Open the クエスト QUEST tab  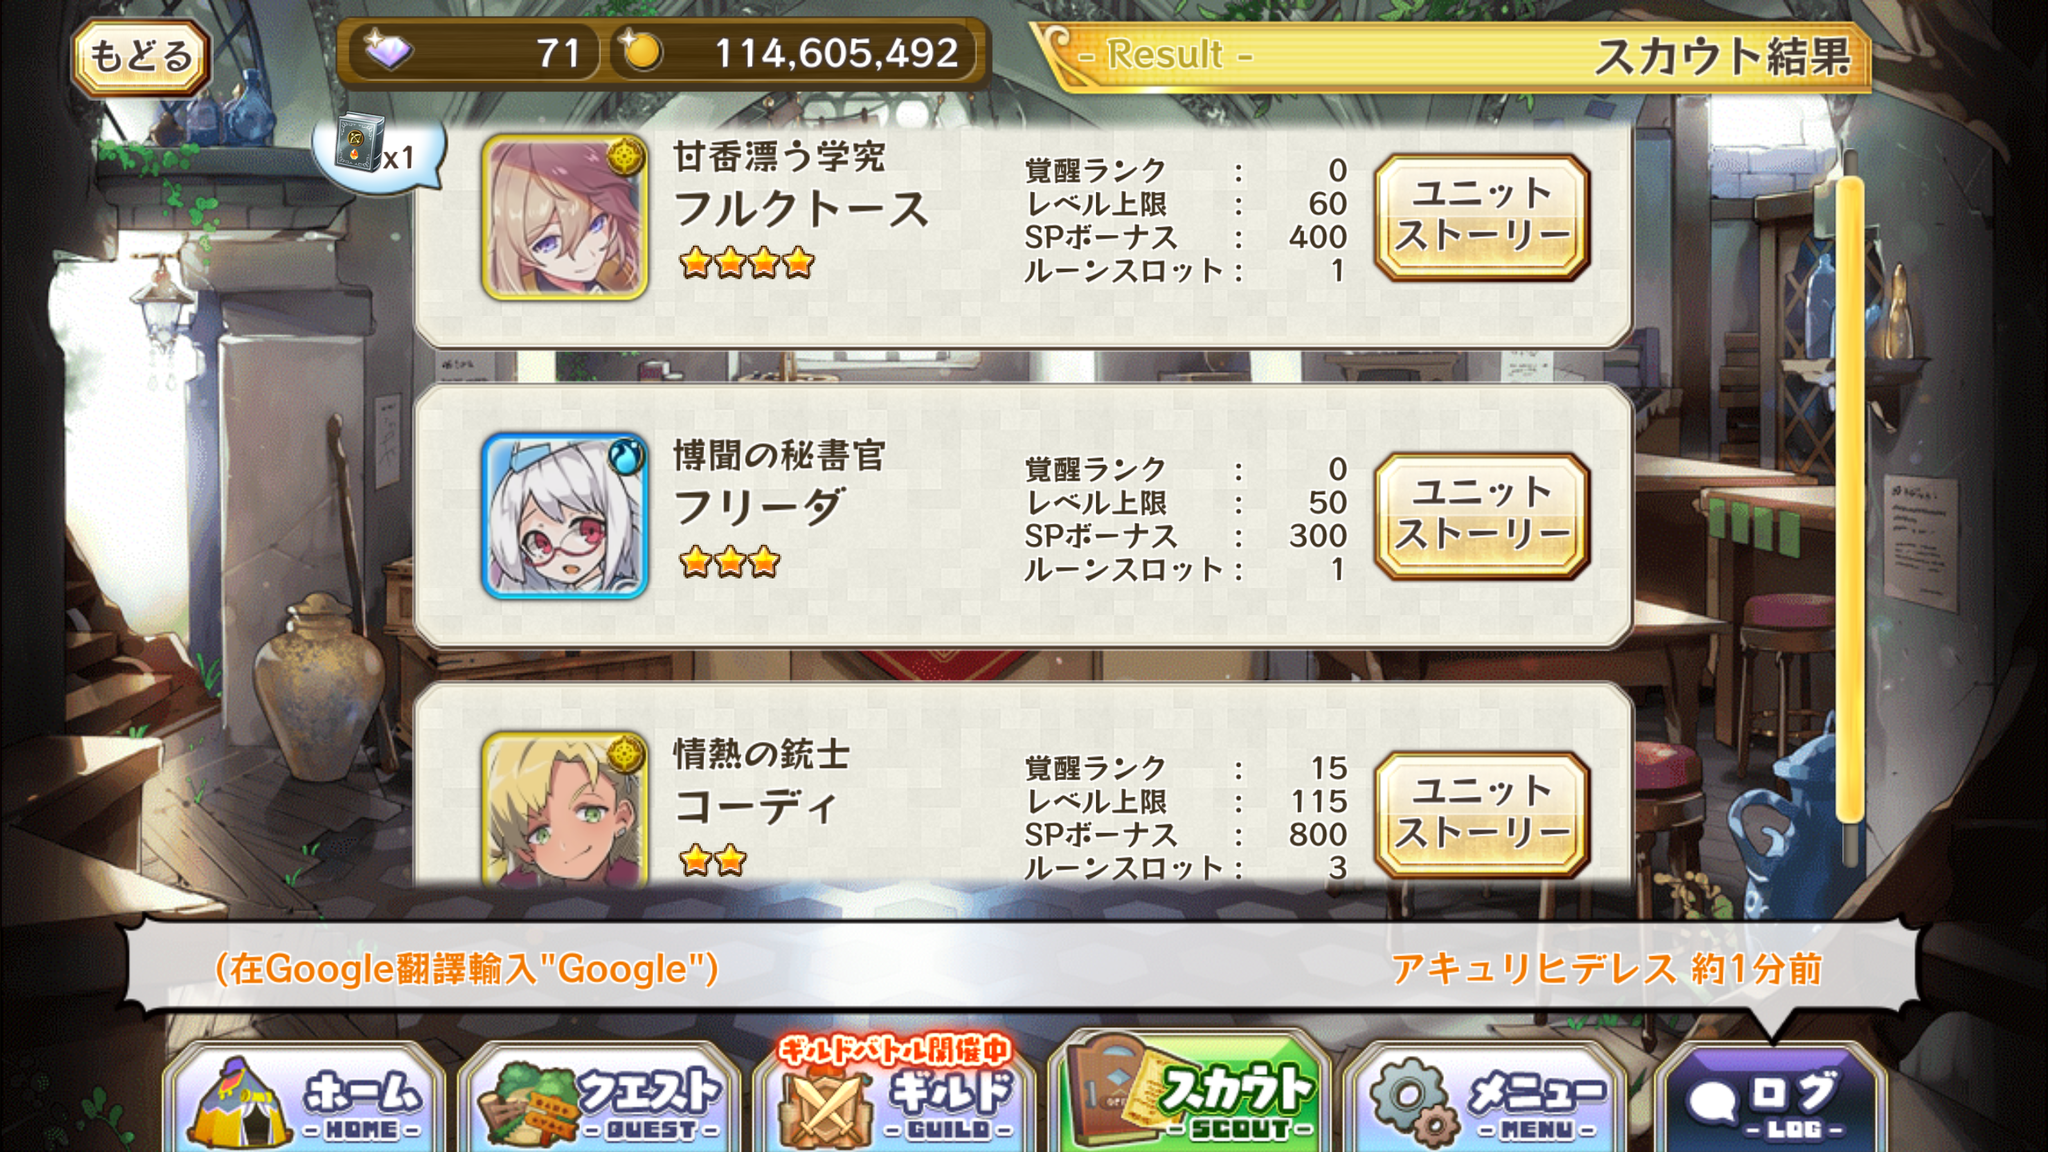click(x=599, y=1098)
